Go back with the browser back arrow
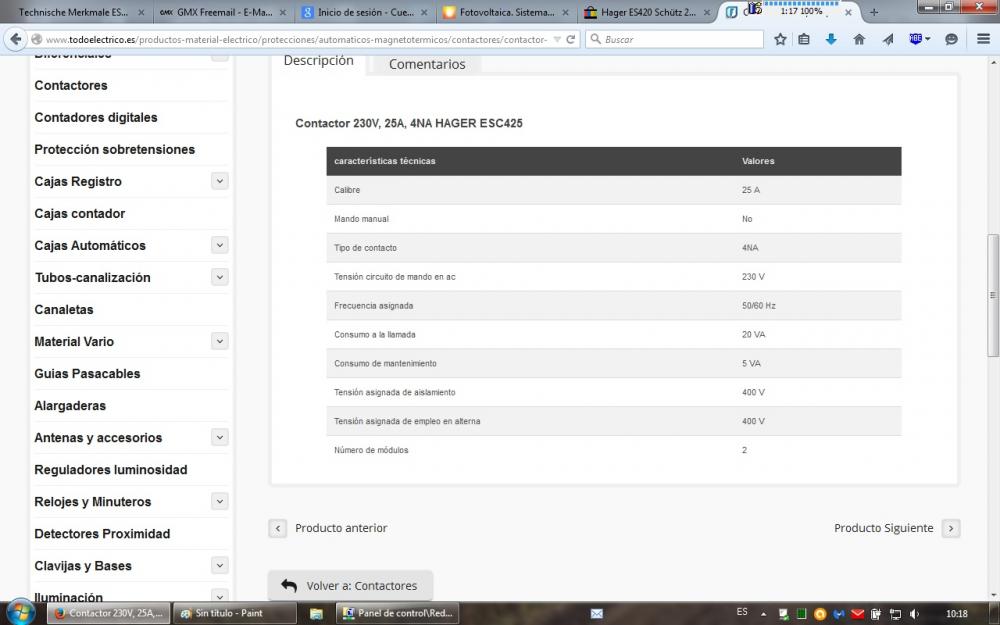The image size is (1000, 625). click(x=15, y=39)
